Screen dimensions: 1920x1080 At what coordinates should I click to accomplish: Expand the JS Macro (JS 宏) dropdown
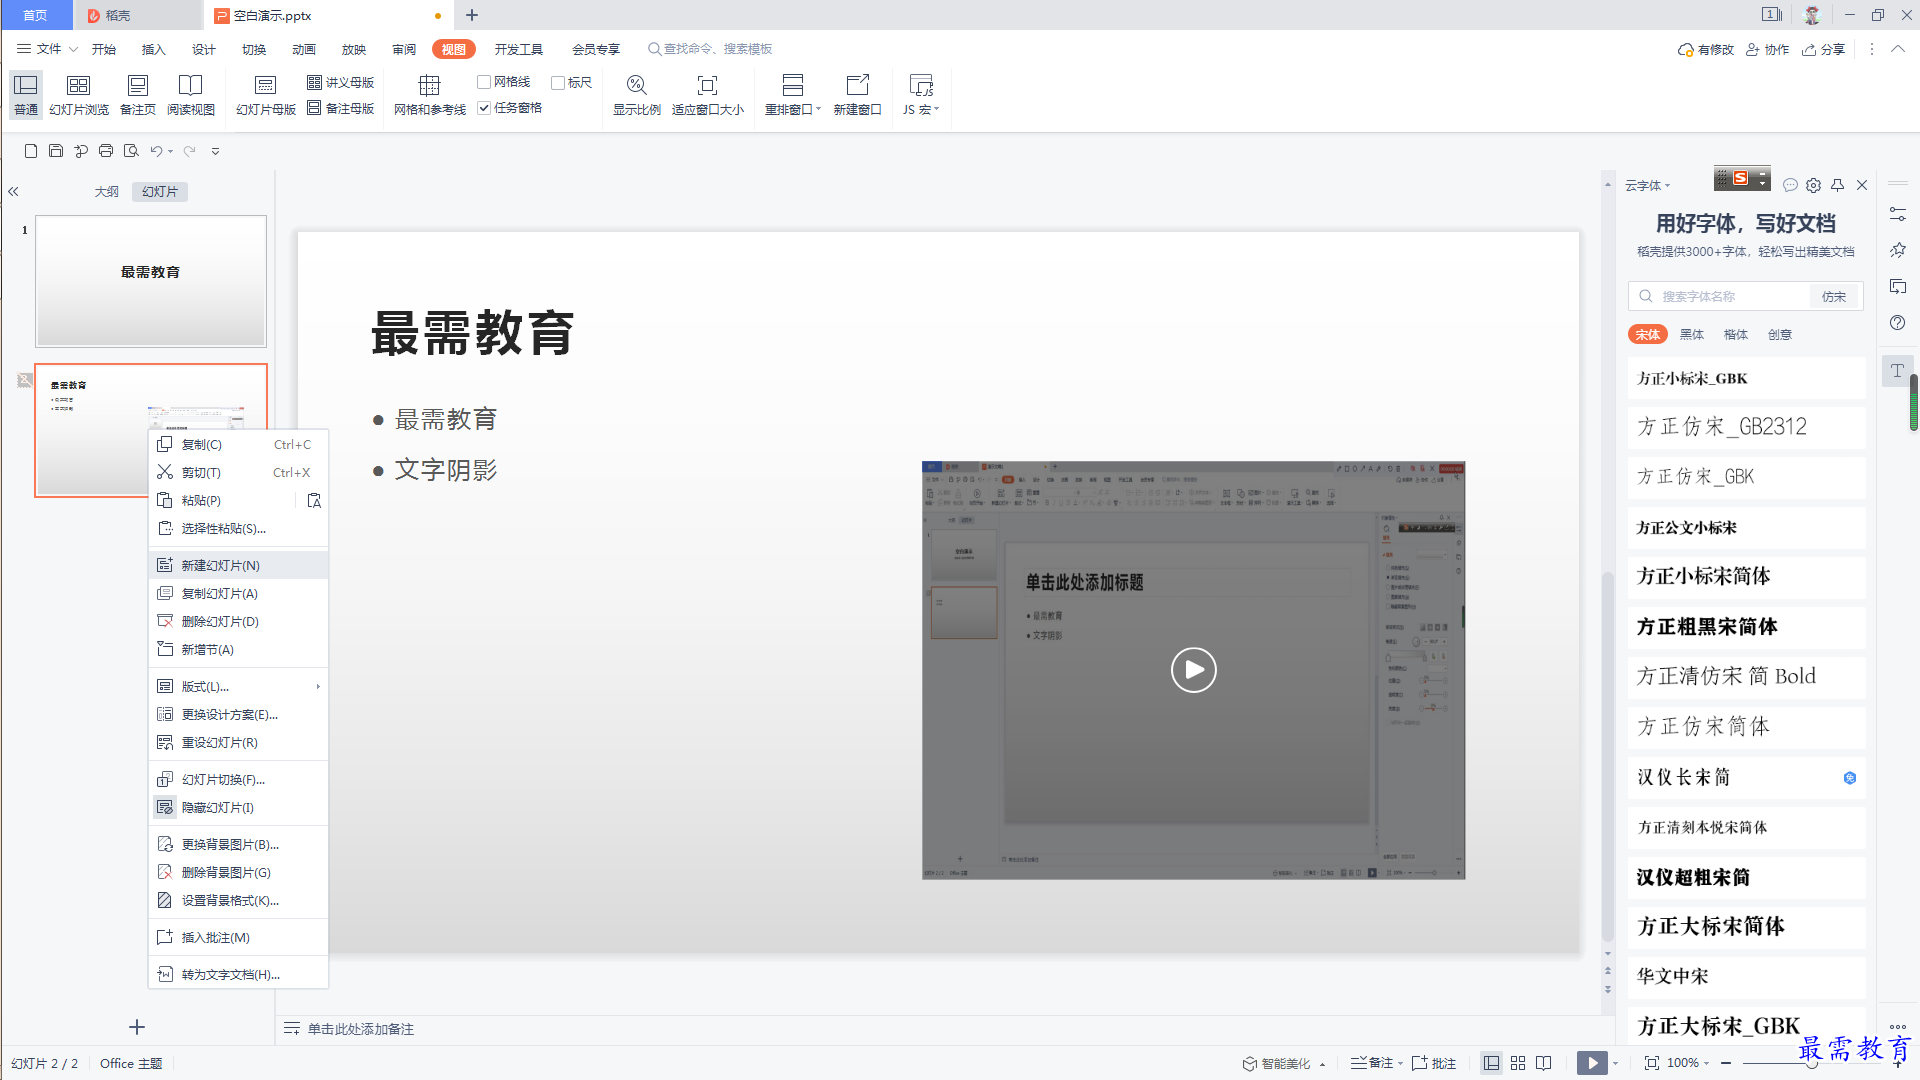(x=936, y=109)
